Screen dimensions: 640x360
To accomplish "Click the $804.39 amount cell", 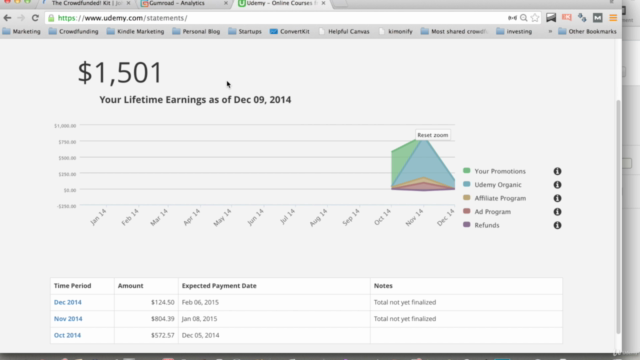I will click(x=146, y=319).
